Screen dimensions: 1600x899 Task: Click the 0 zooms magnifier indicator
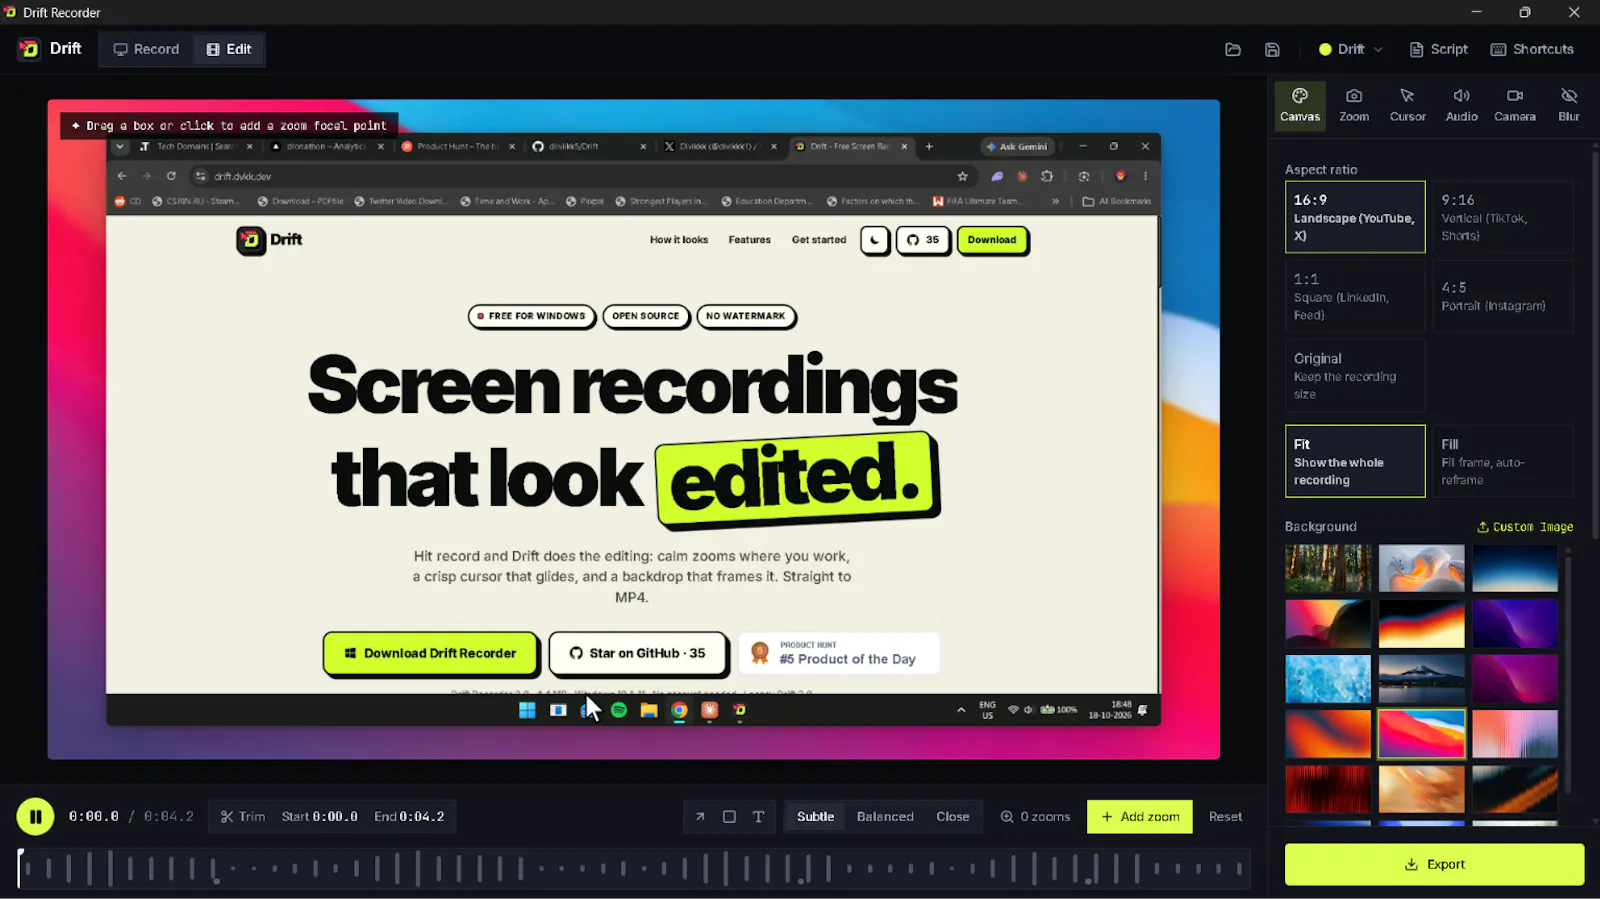coord(1035,816)
